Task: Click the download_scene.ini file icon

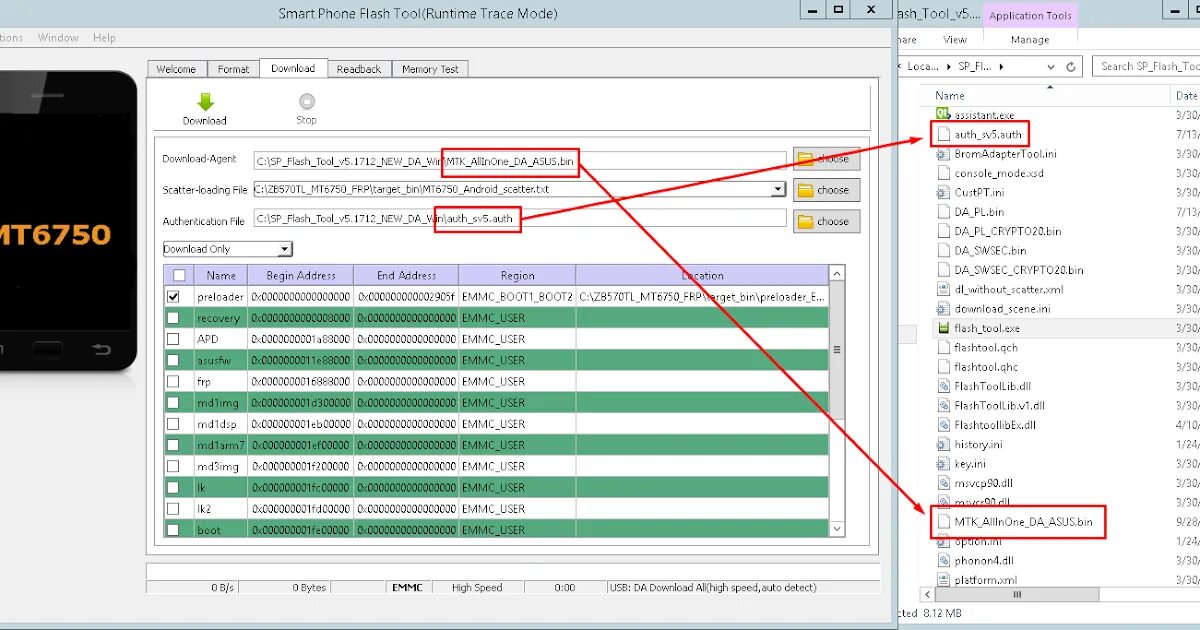Action: (x=943, y=309)
